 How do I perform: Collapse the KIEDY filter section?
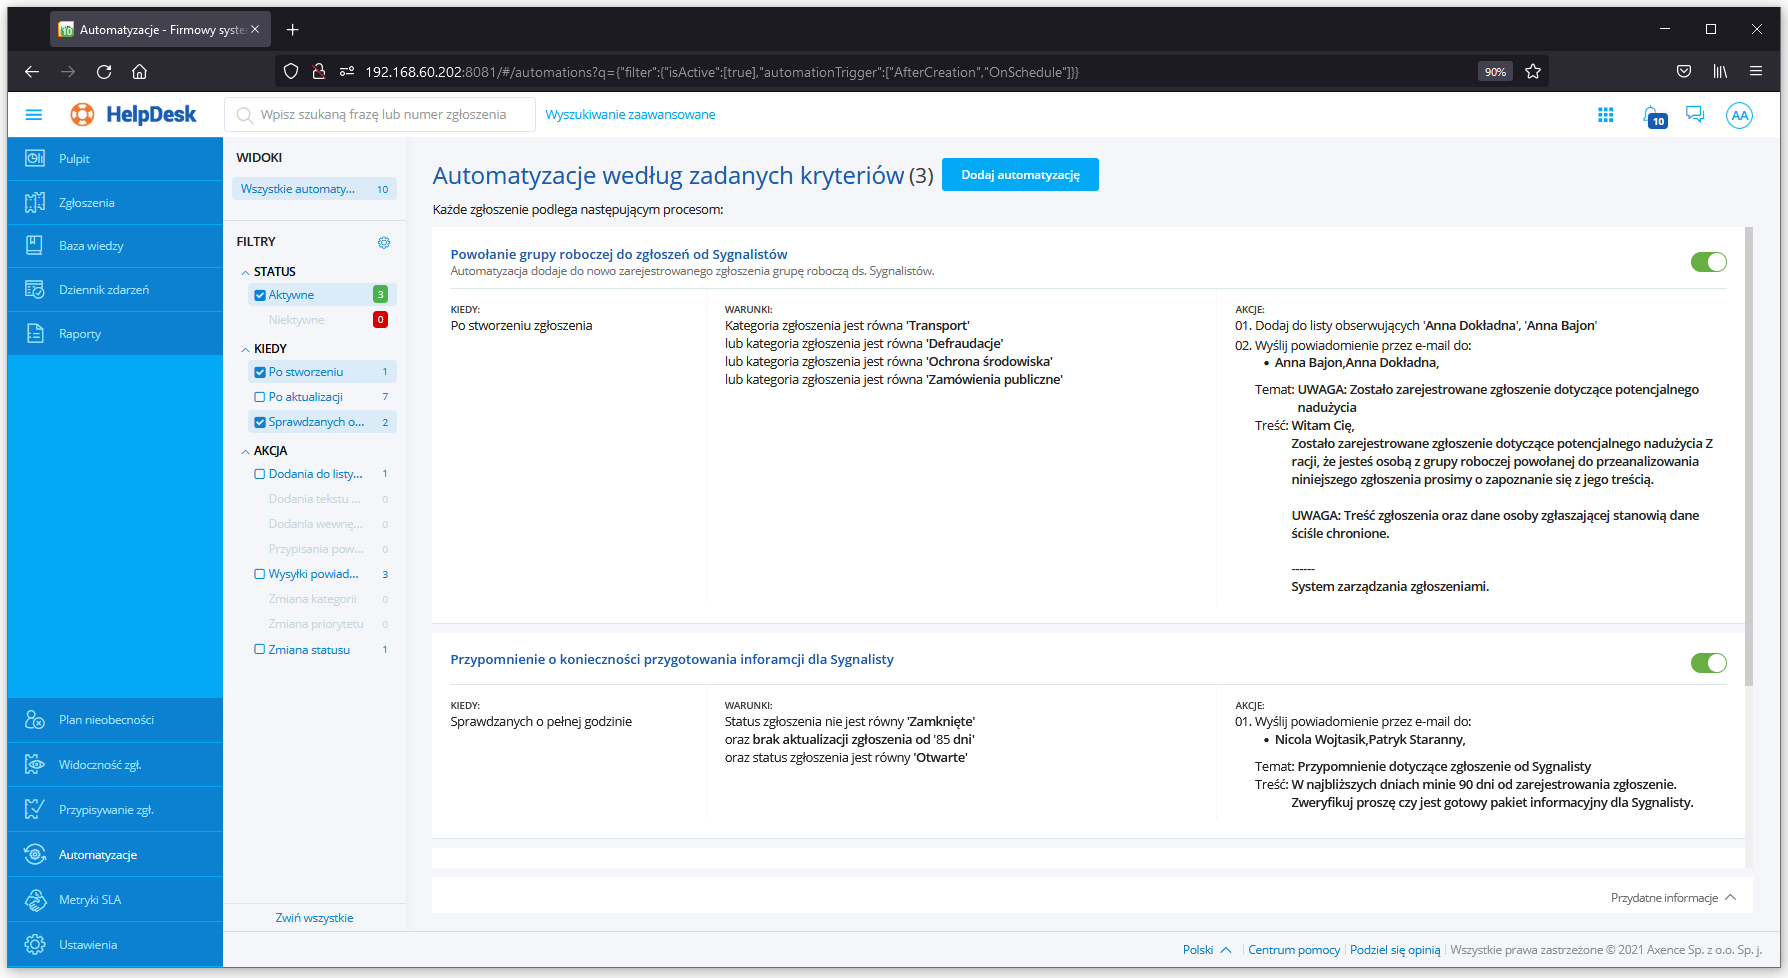point(246,349)
